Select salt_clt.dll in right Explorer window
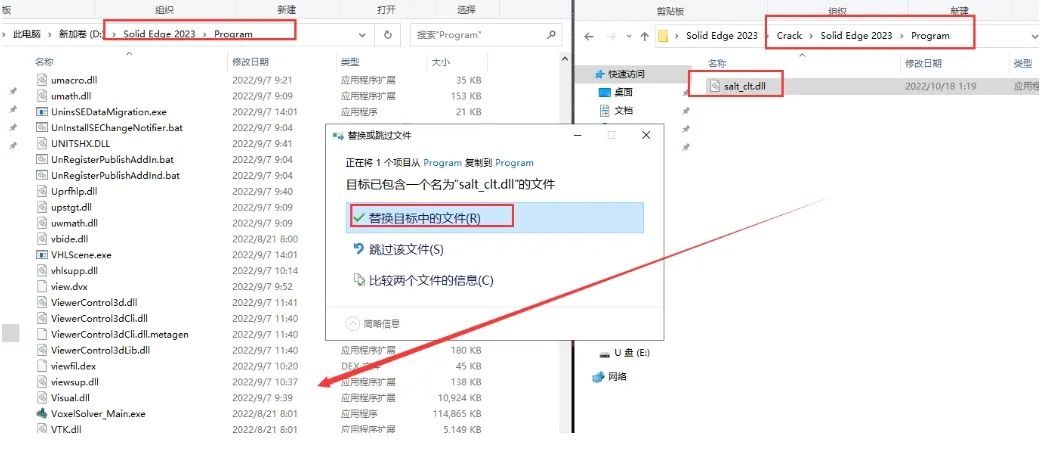Screen dimensions: 1041x449 [744, 86]
